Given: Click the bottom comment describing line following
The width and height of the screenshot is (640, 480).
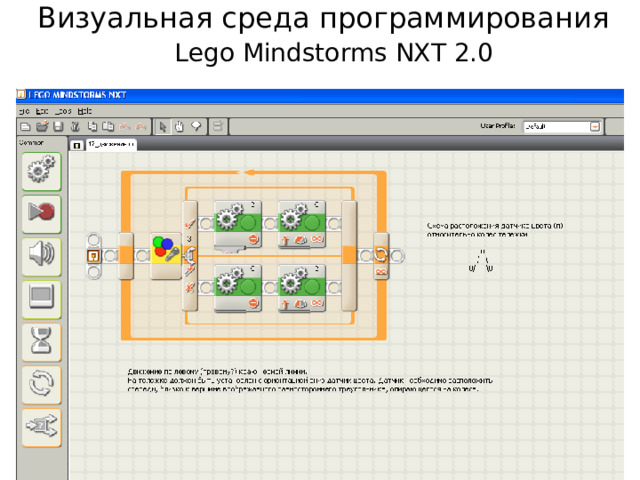Looking at the screenshot, I should (310, 380).
